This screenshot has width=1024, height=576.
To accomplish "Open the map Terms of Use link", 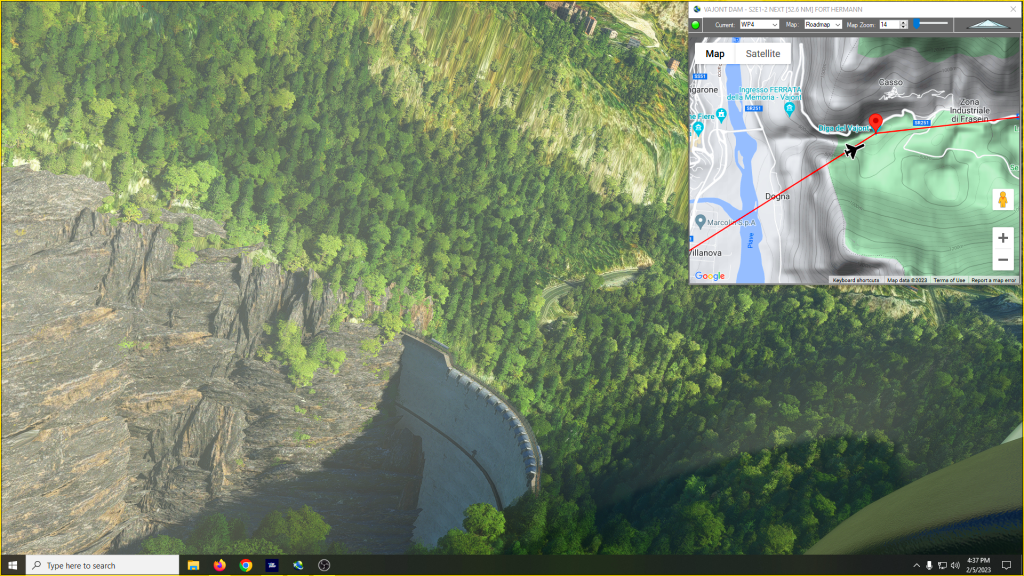I will point(949,280).
